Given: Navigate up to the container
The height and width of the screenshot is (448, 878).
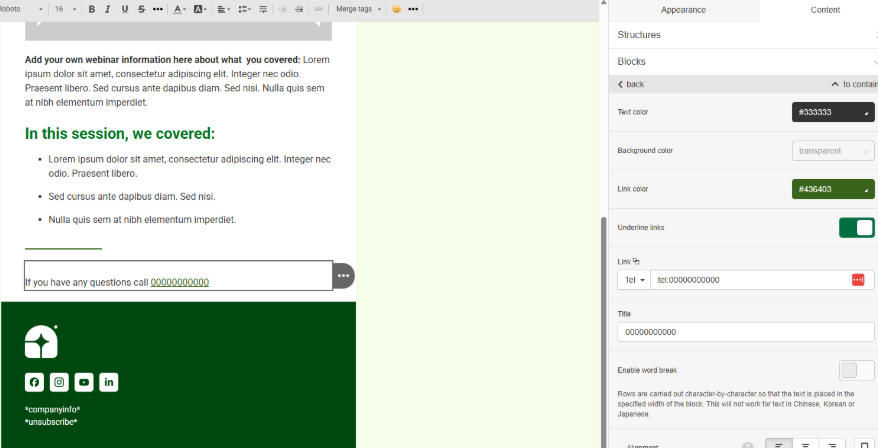Looking at the screenshot, I should [x=854, y=84].
